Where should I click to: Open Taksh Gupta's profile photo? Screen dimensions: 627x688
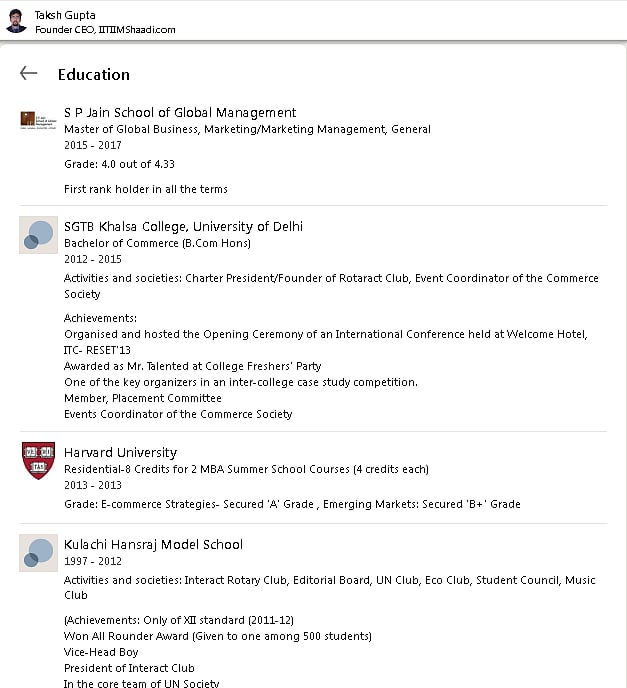coord(17,21)
